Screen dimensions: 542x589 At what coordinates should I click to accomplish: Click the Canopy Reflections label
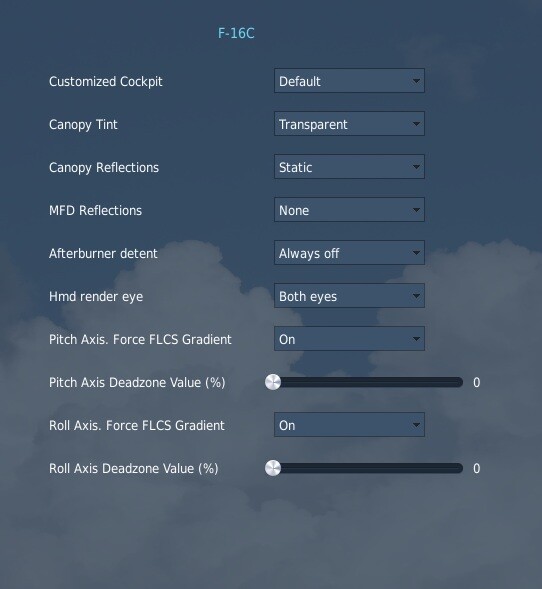104,168
